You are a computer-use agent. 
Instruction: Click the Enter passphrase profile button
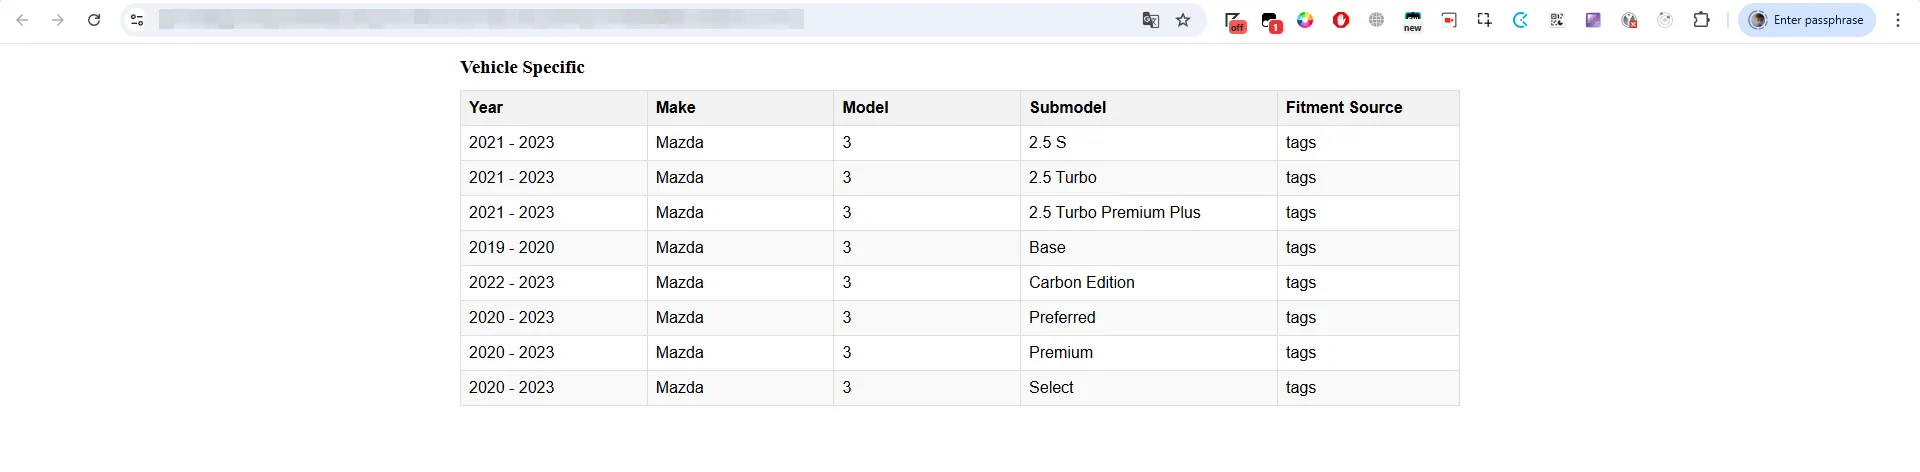[1806, 20]
